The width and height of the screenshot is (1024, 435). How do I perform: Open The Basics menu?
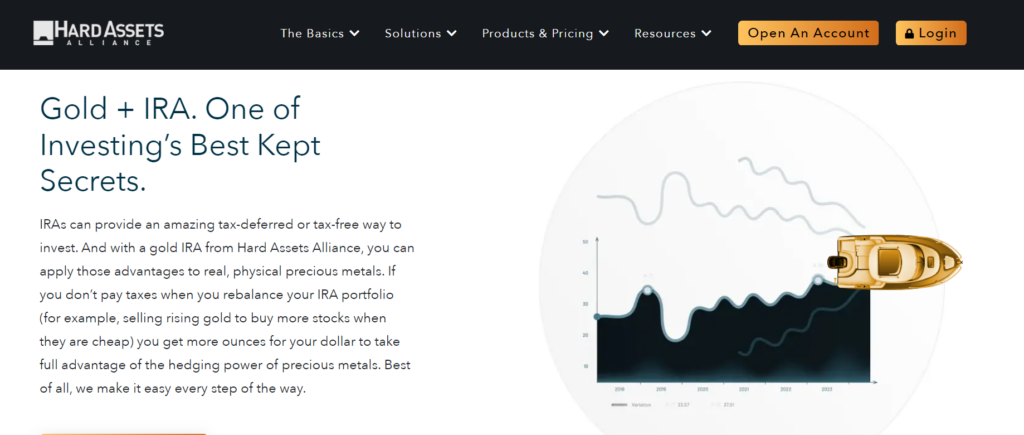tap(312, 33)
